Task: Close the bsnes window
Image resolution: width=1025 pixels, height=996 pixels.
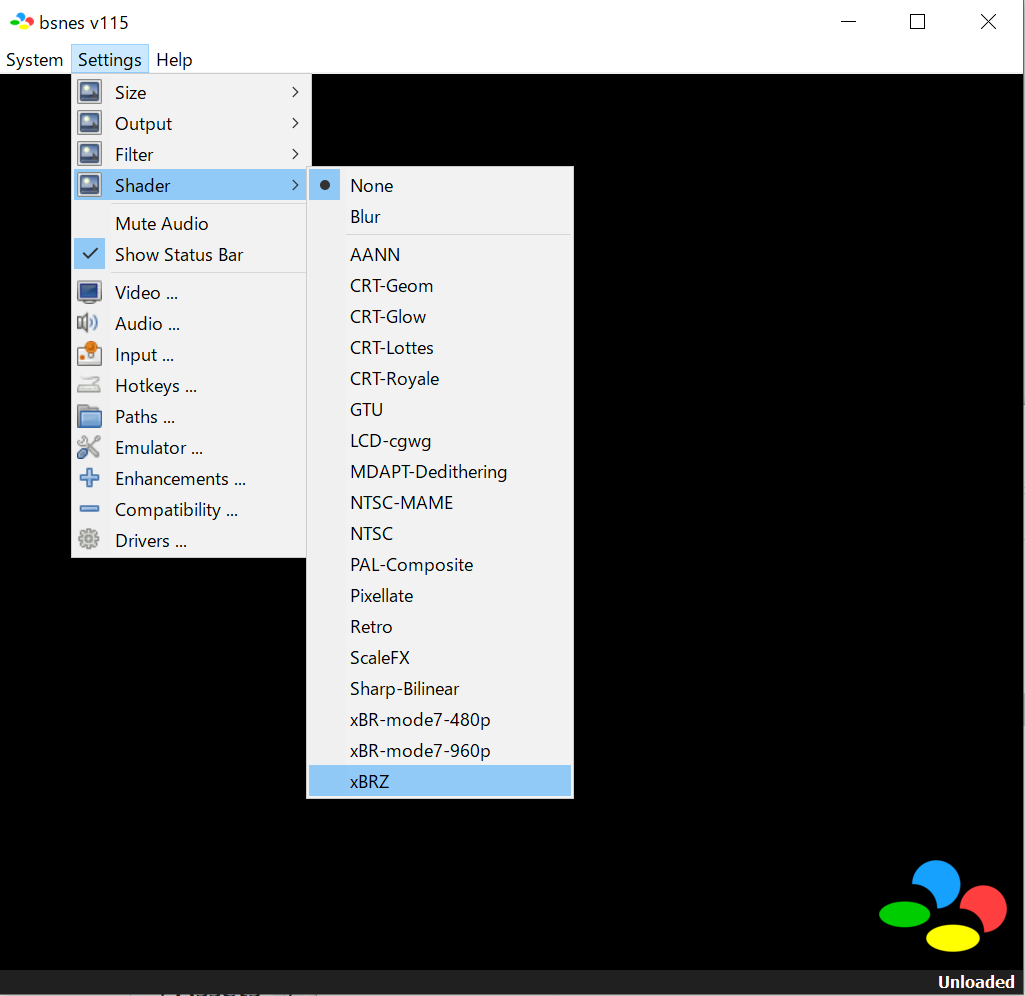Action: tap(988, 22)
